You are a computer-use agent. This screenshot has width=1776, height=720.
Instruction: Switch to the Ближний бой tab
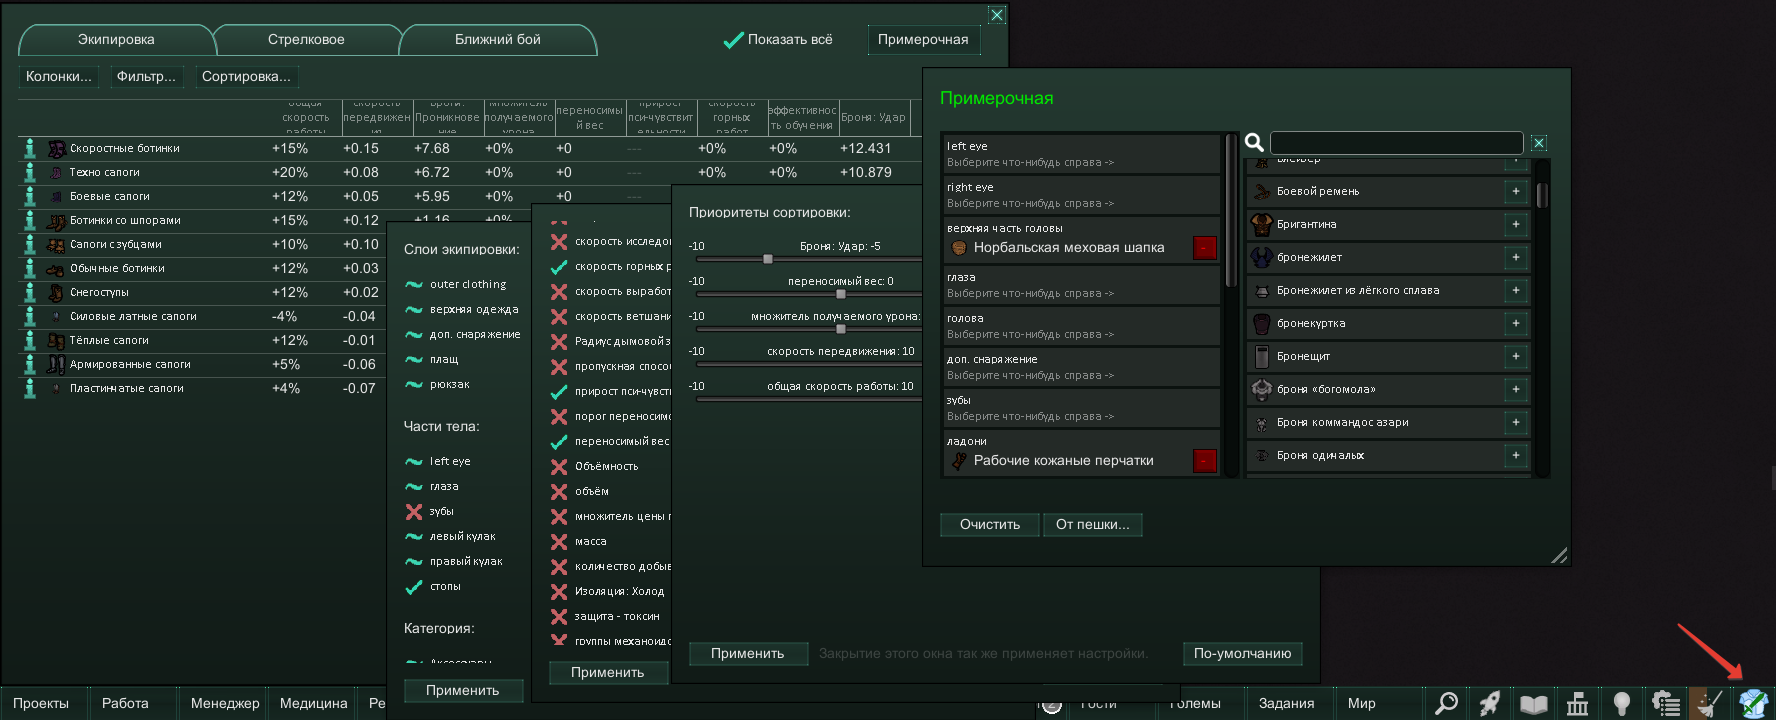pos(498,40)
